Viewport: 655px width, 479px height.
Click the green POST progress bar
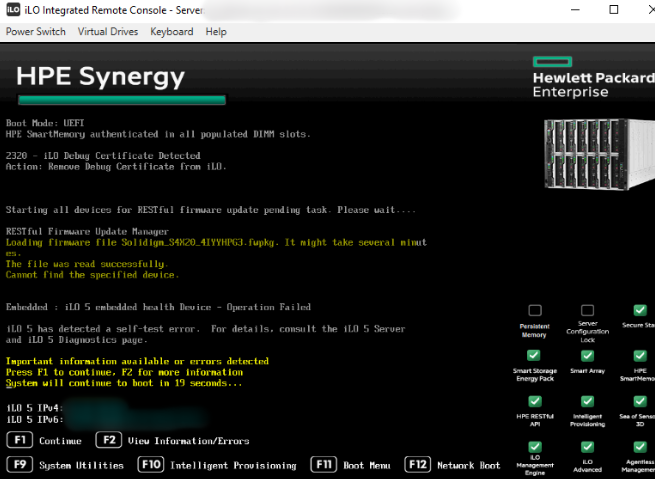[x=122, y=100]
